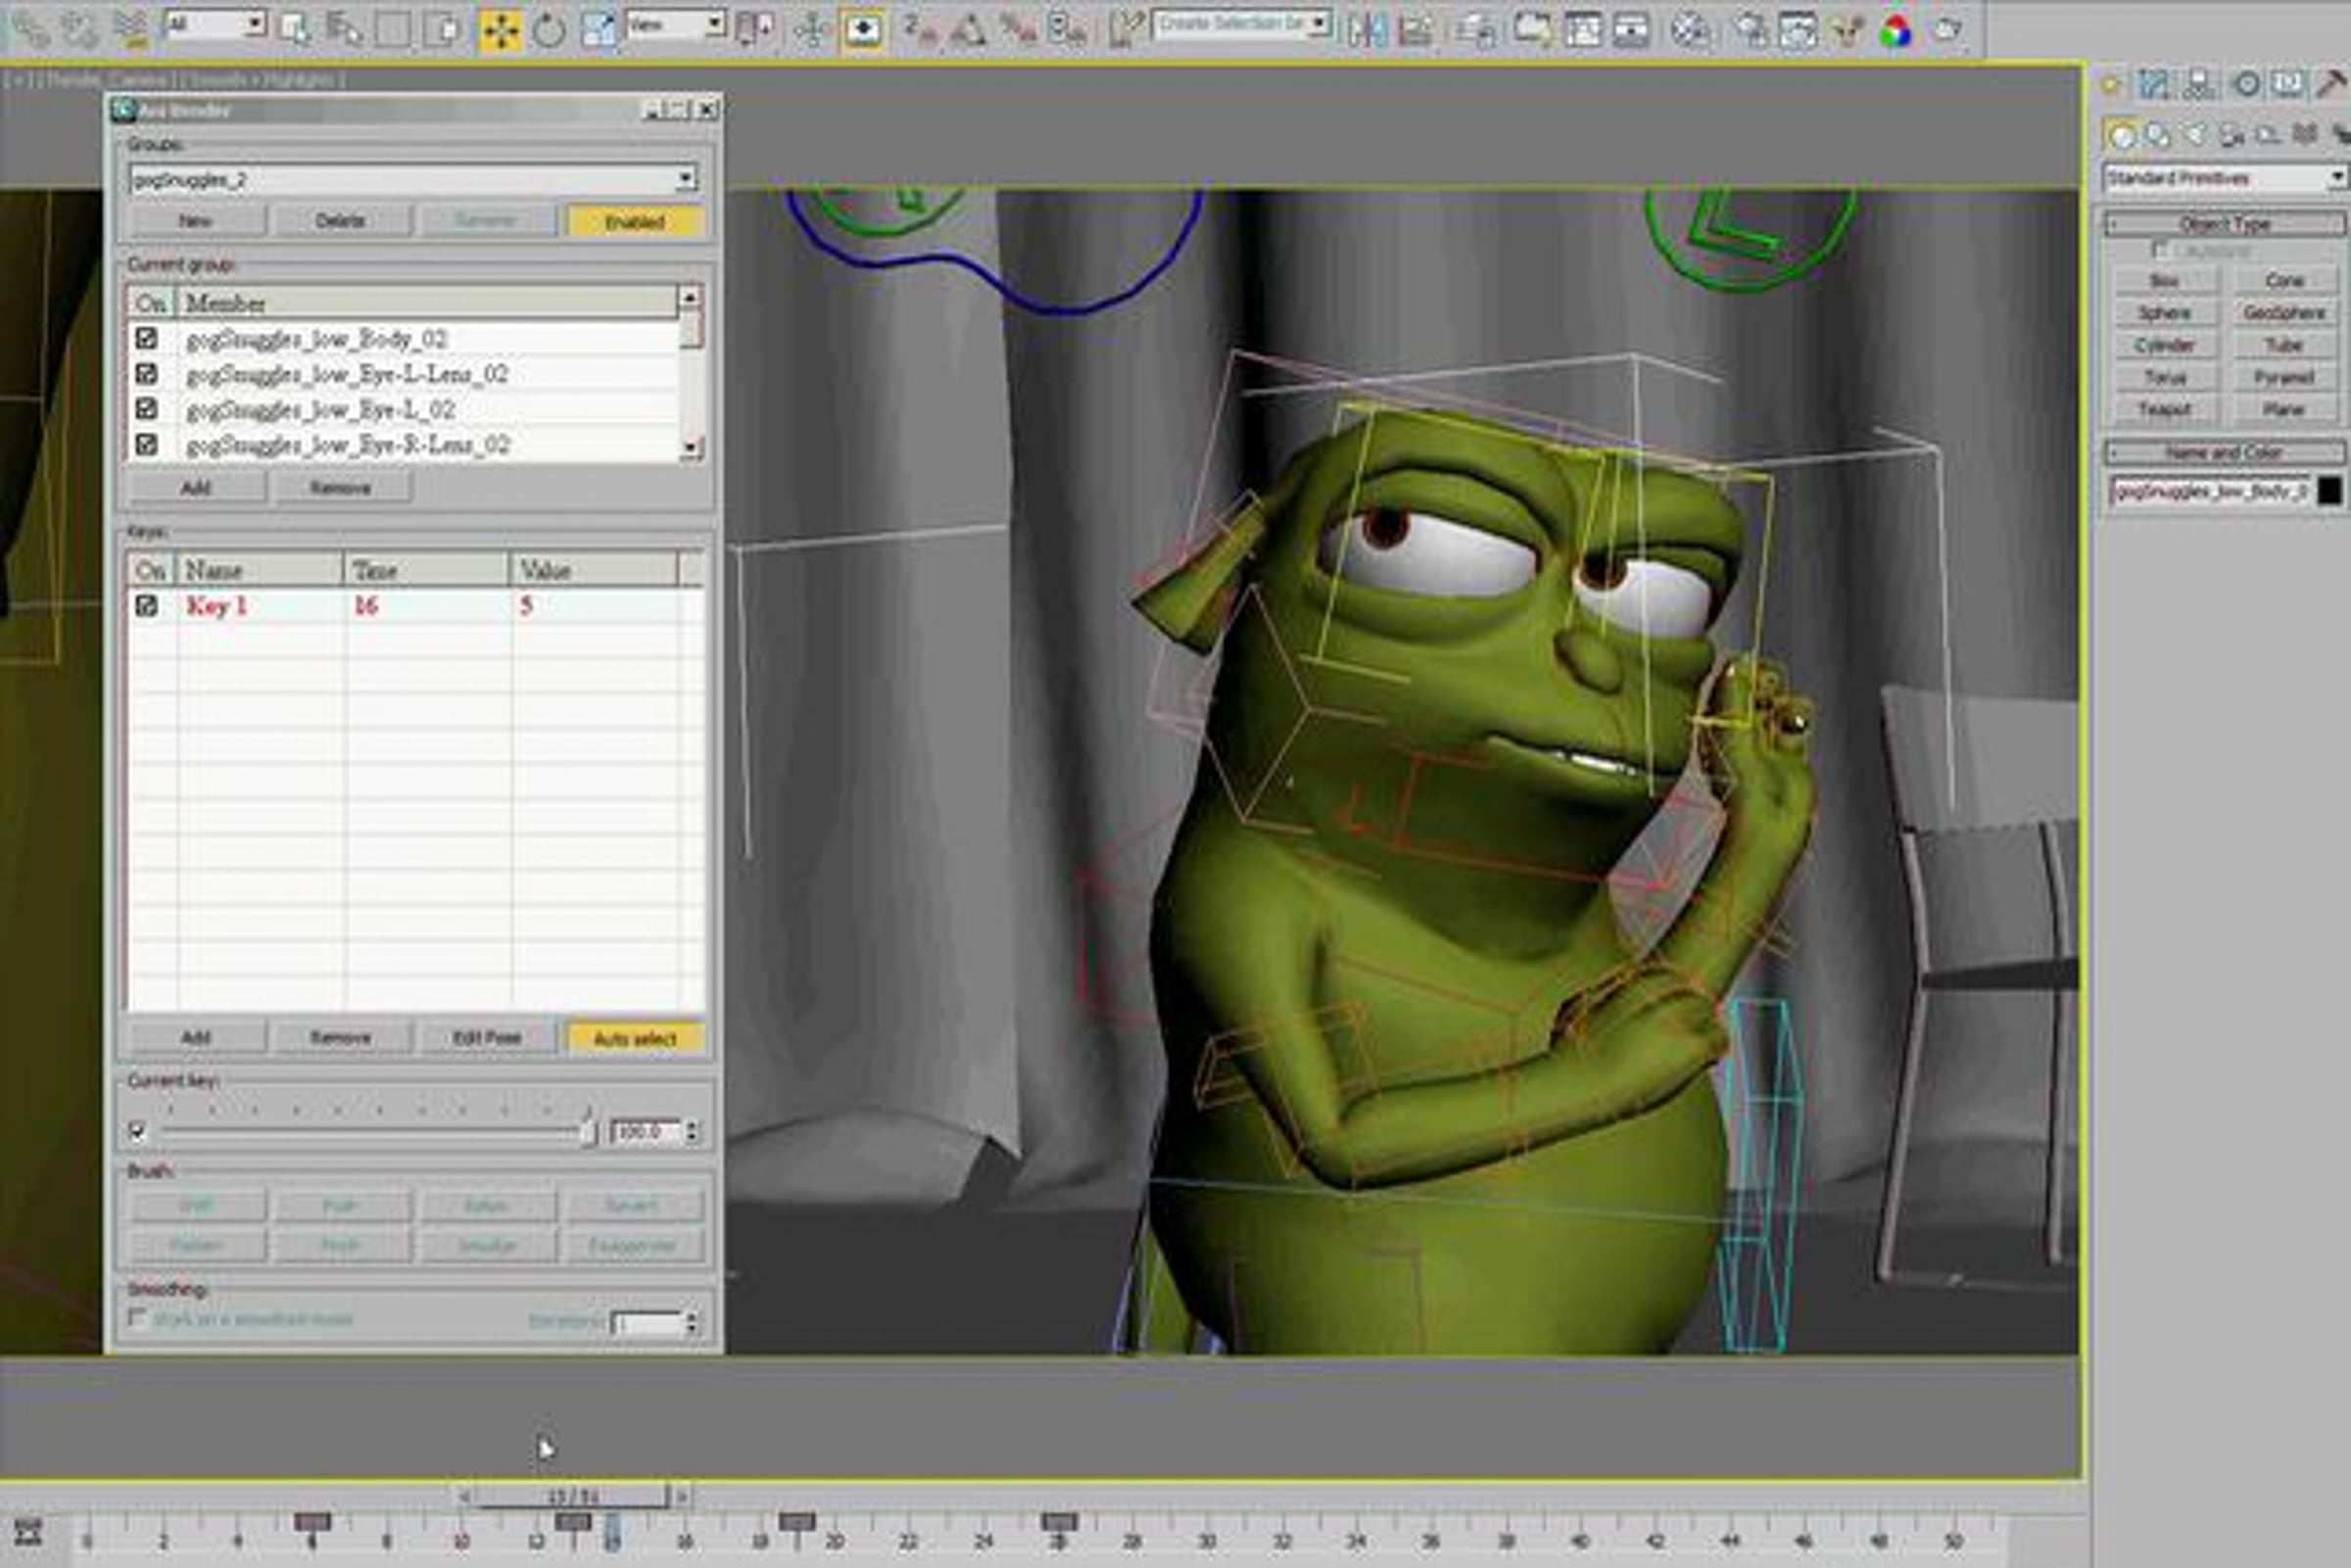Toggle the yellow Enabled button

tap(635, 221)
